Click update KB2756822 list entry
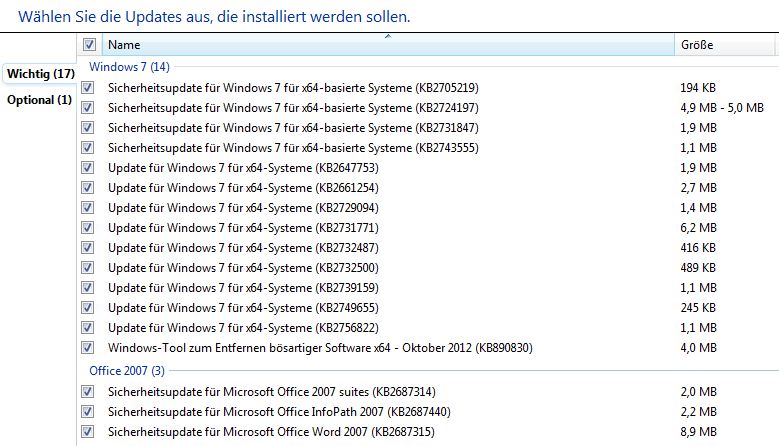The image size is (779, 446). (243, 328)
